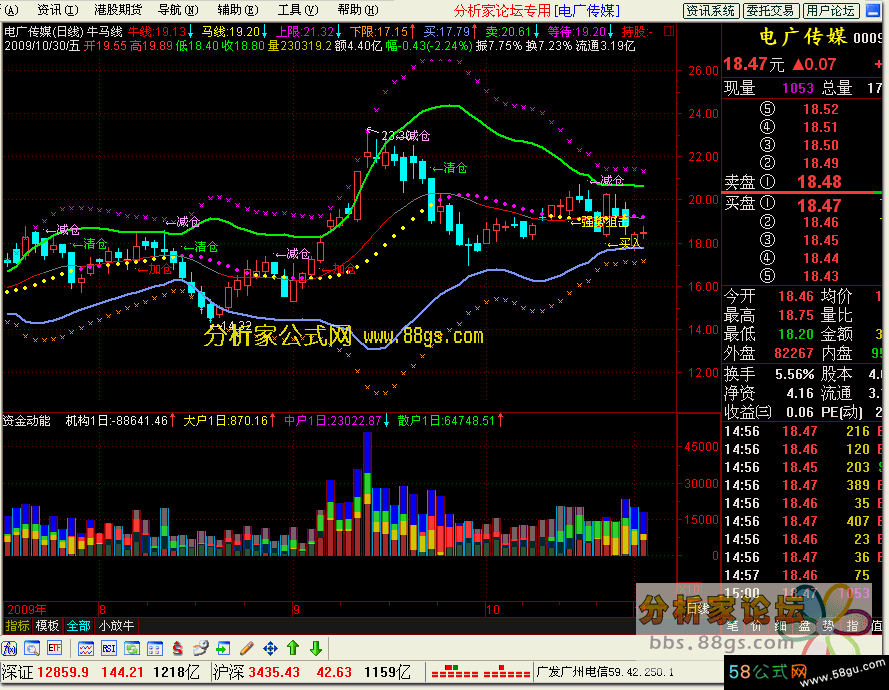Viewport: 889px width, 690px height.
Task: Click the blue four-way move arrows icon
Action: click(x=270, y=648)
